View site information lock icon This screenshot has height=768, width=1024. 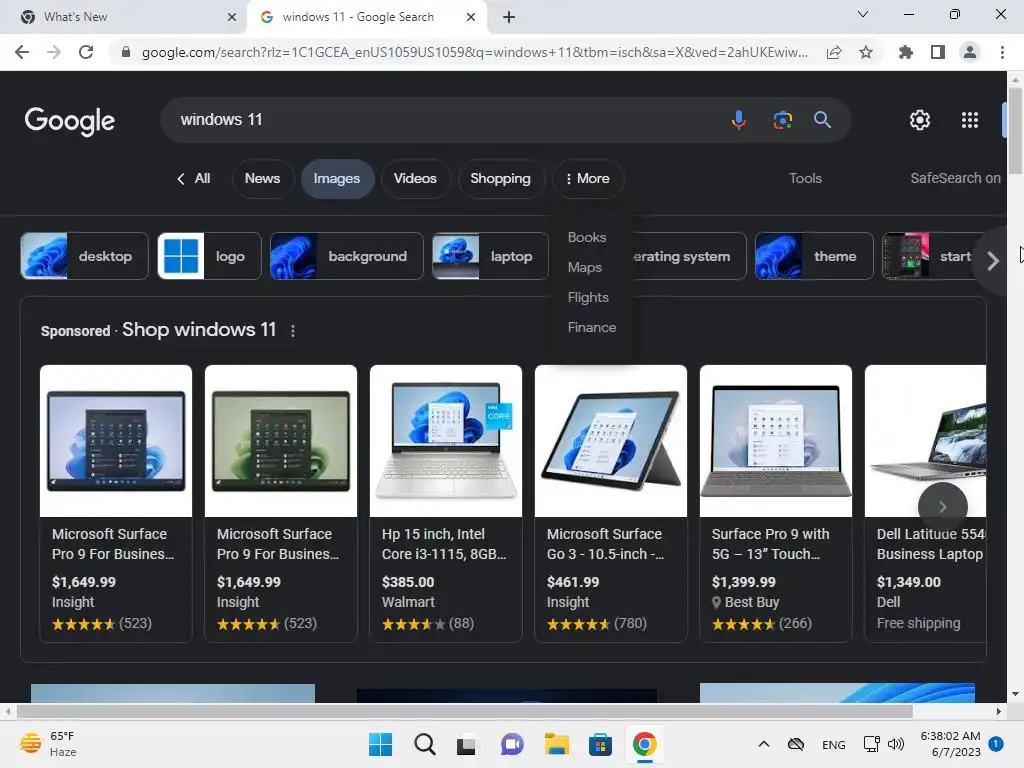126,52
